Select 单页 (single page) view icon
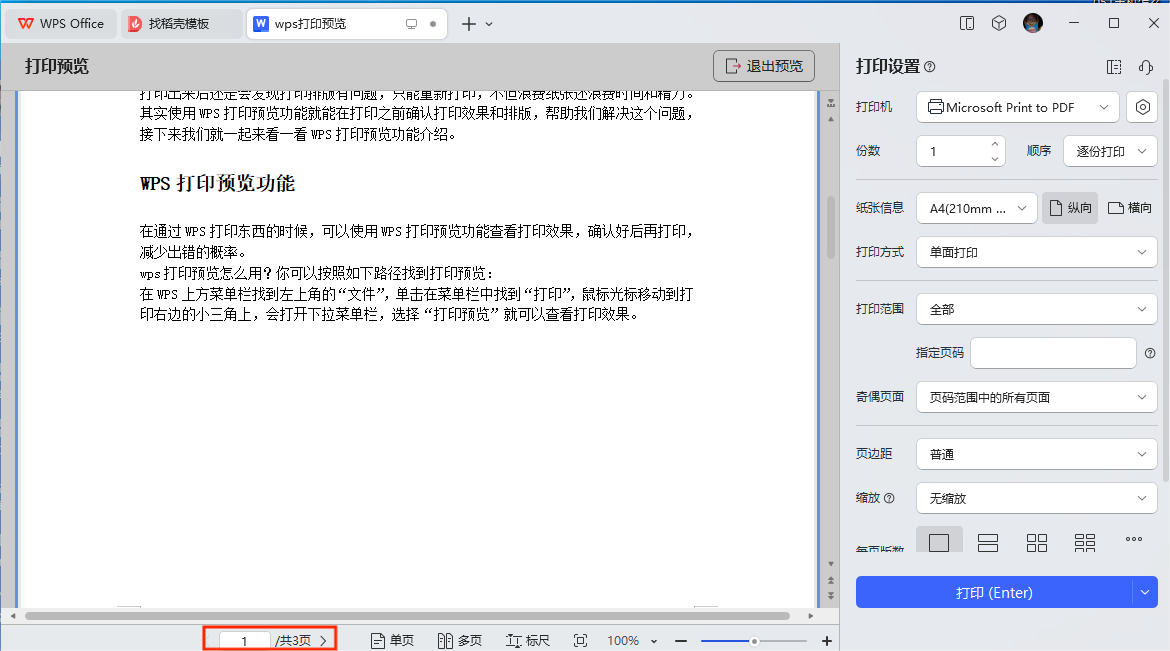Image resolution: width=1170 pixels, height=651 pixels. (x=391, y=640)
